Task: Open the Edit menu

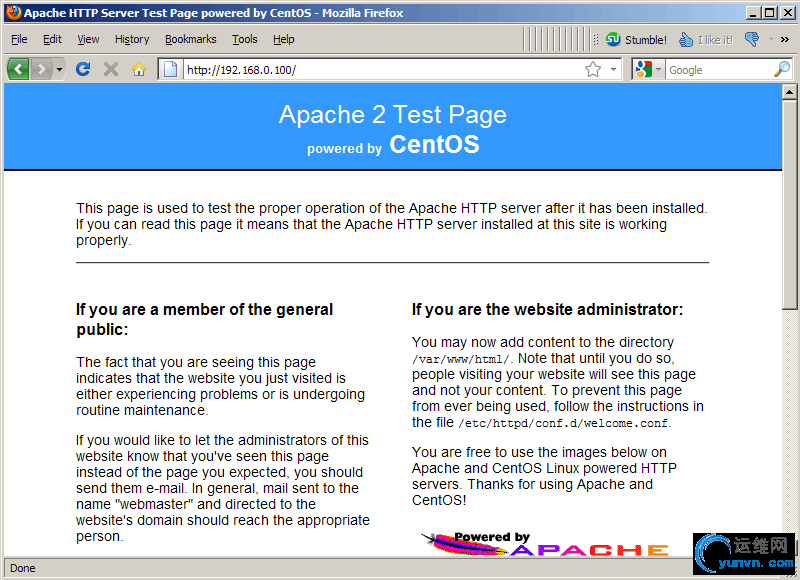Action: pos(52,39)
